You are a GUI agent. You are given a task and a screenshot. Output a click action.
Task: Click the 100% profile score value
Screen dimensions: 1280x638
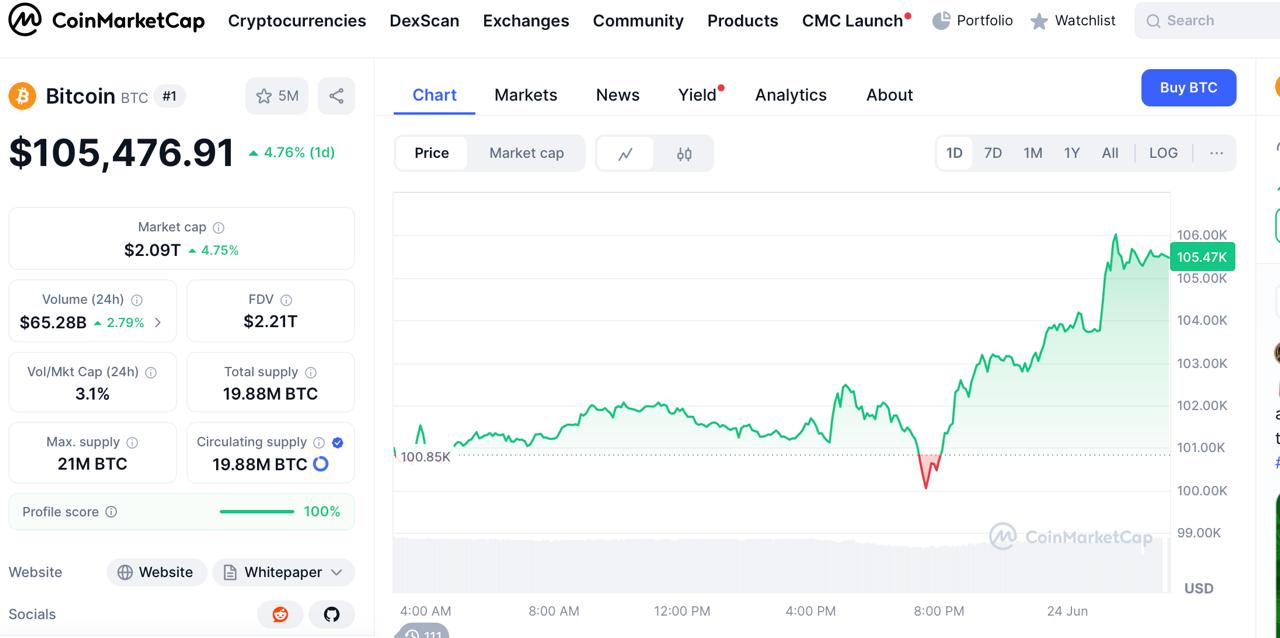point(322,512)
